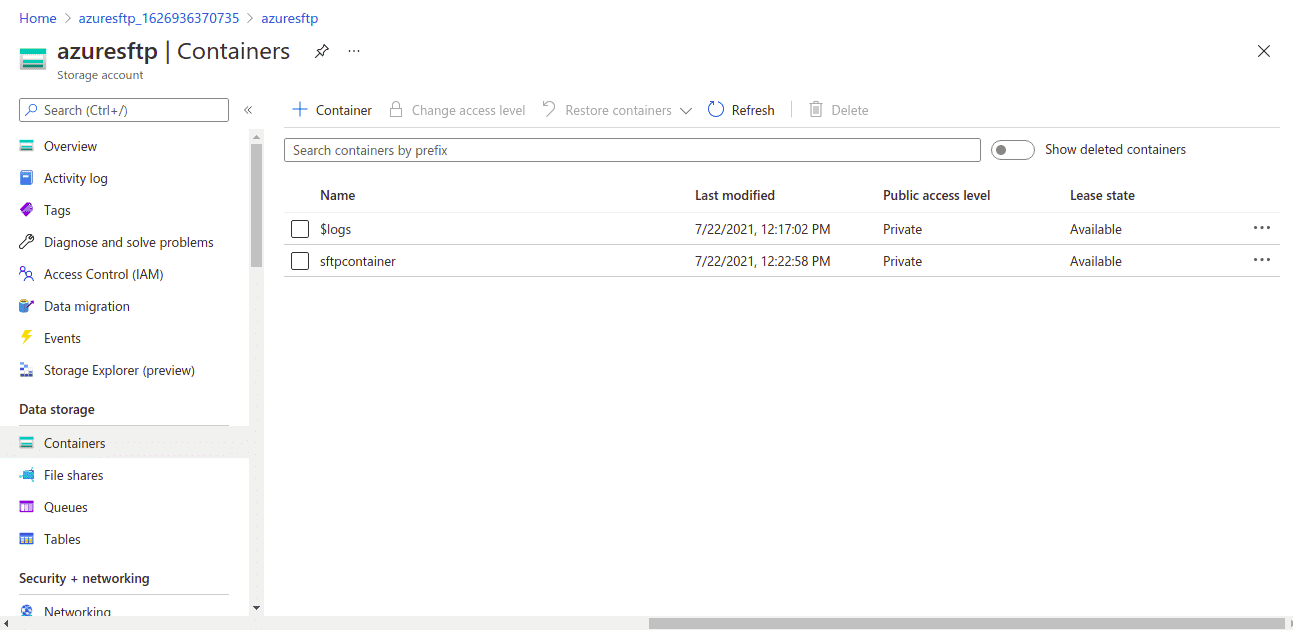Click the sidebar scroll down arrow

point(256,607)
